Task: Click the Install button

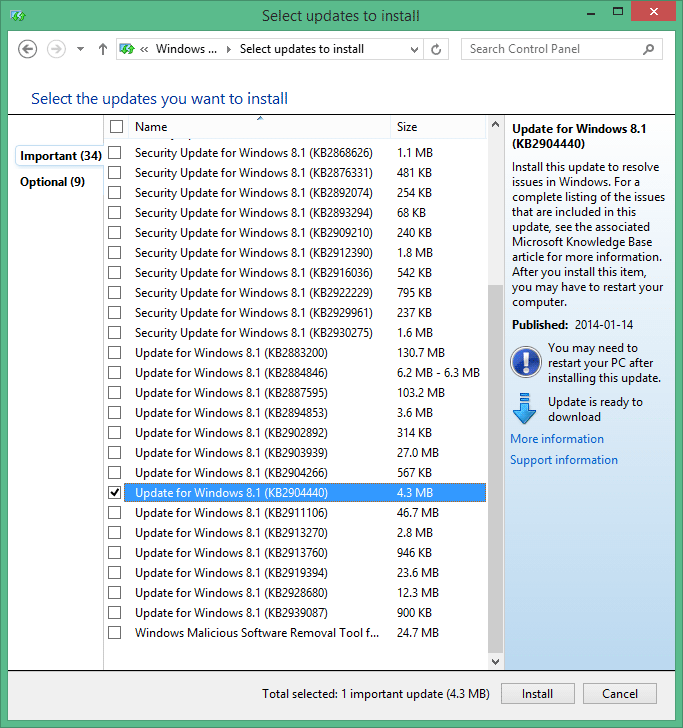Action: 538,694
